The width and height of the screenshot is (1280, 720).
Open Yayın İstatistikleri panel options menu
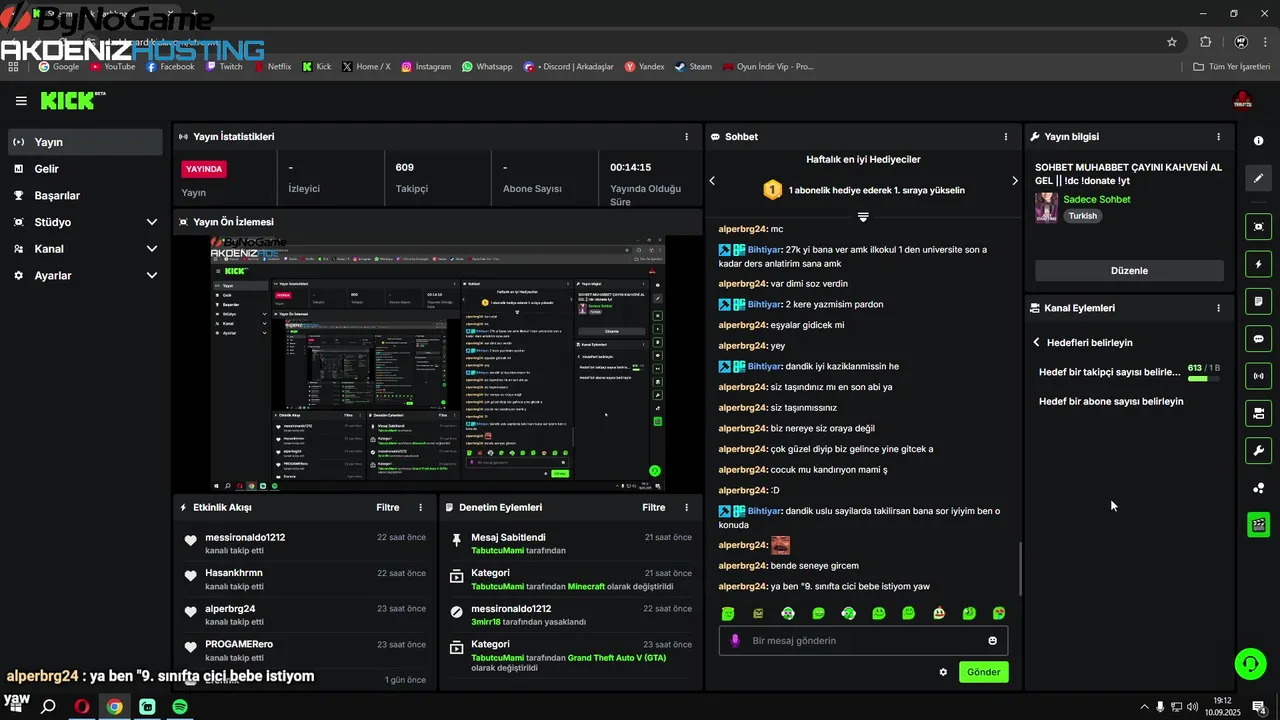click(x=686, y=136)
